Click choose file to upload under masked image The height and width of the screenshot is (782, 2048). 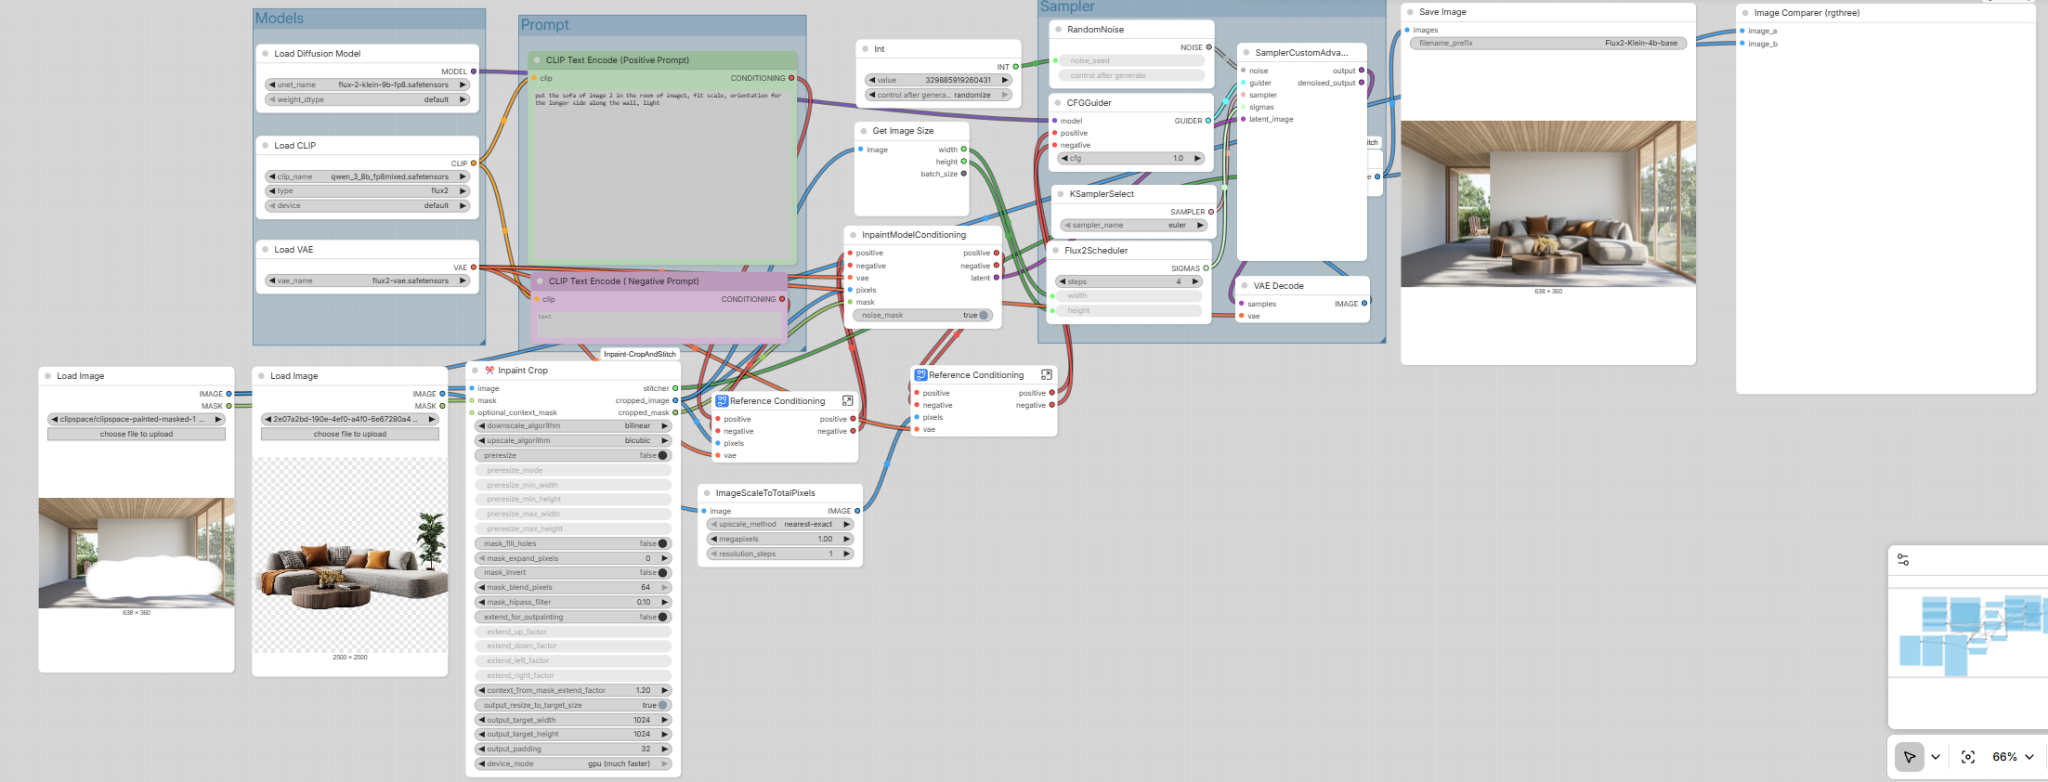coord(136,434)
